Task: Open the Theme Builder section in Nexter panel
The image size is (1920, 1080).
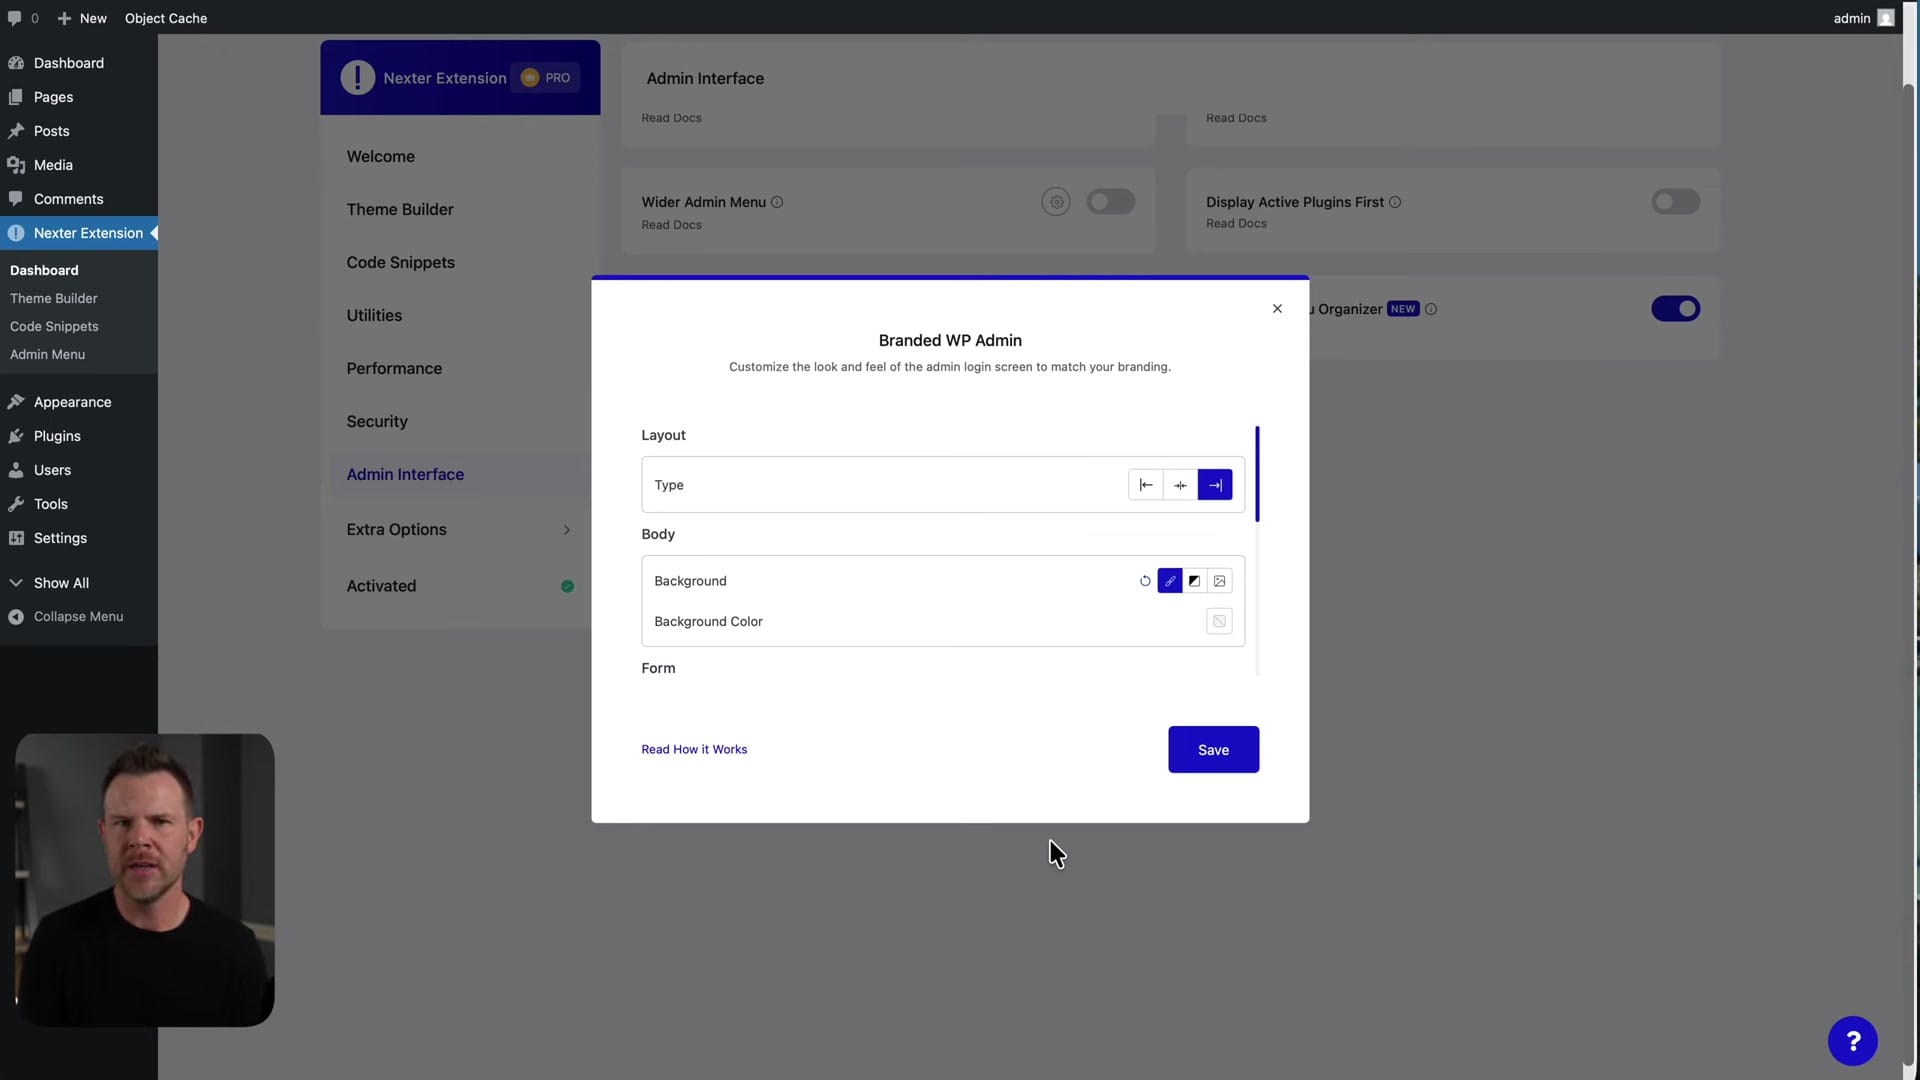Action: click(x=400, y=209)
